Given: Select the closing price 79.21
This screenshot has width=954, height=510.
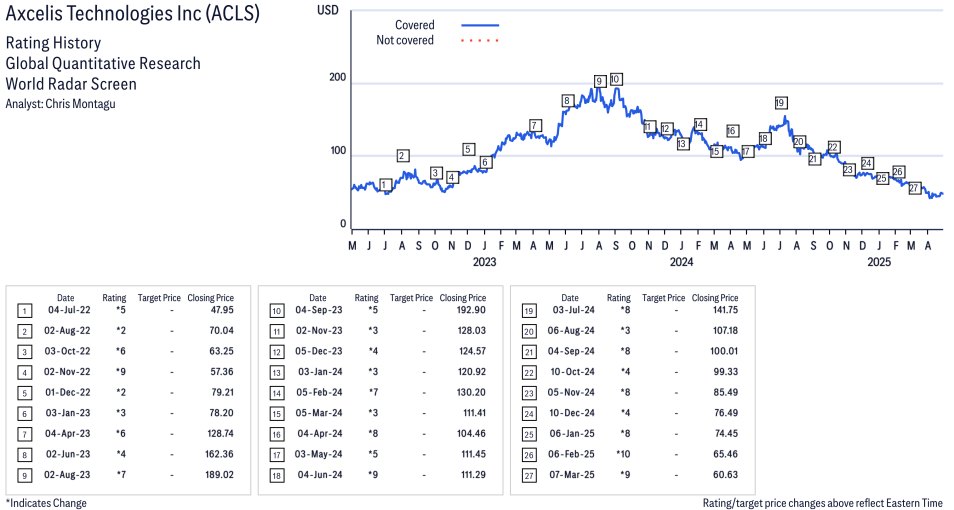Looking at the screenshot, I should point(223,393).
